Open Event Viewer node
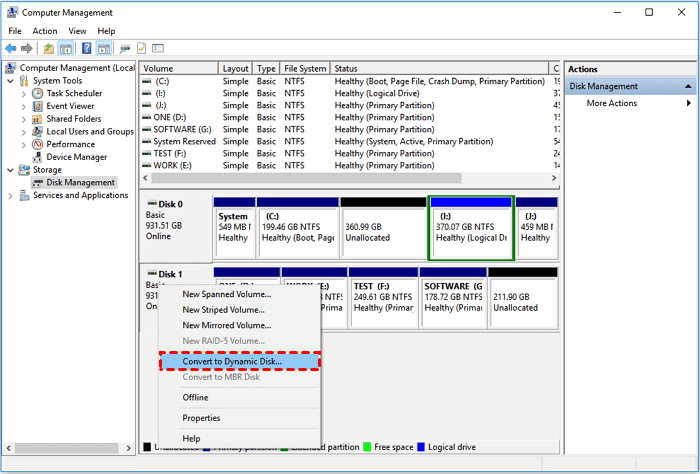The image size is (700, 474). [70, 106]
